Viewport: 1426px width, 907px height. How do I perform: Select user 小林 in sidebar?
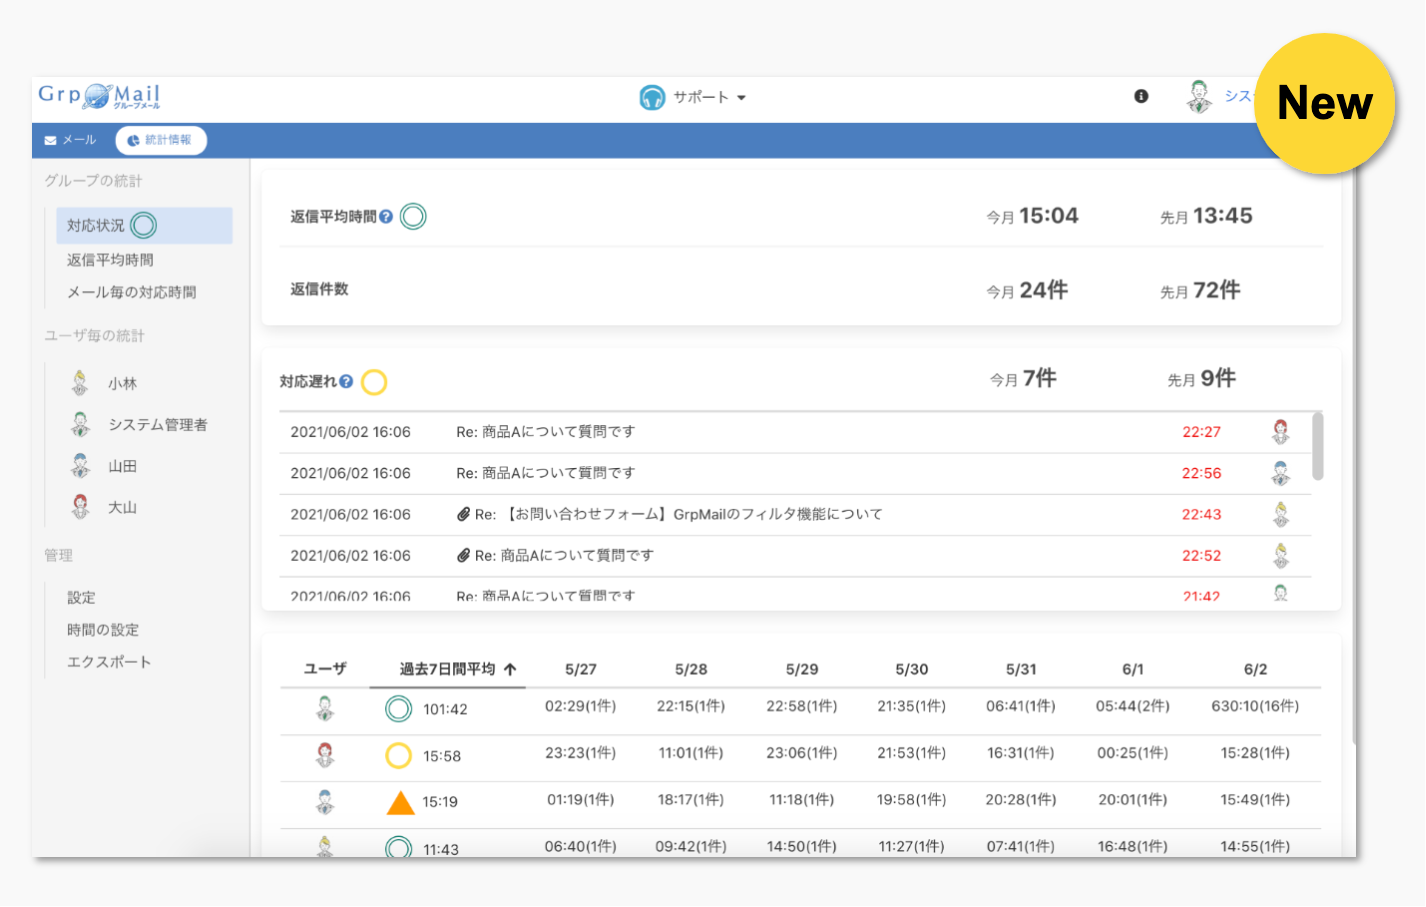click(122, 384)
